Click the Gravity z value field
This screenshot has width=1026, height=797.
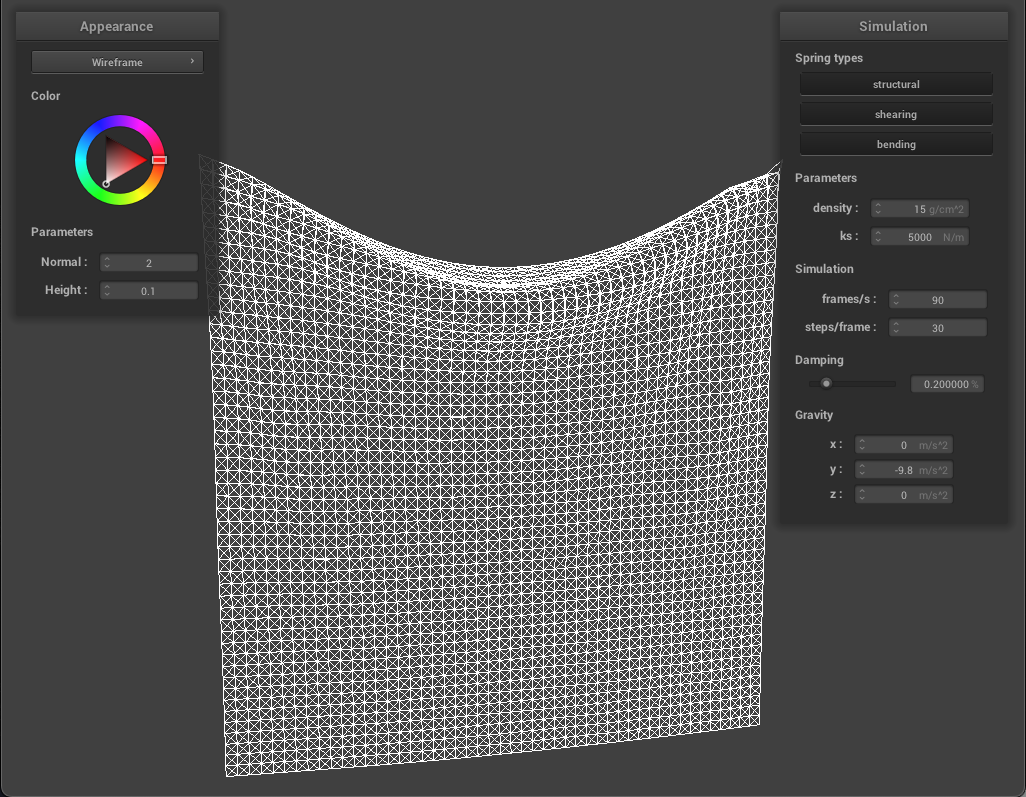[904, 495]
